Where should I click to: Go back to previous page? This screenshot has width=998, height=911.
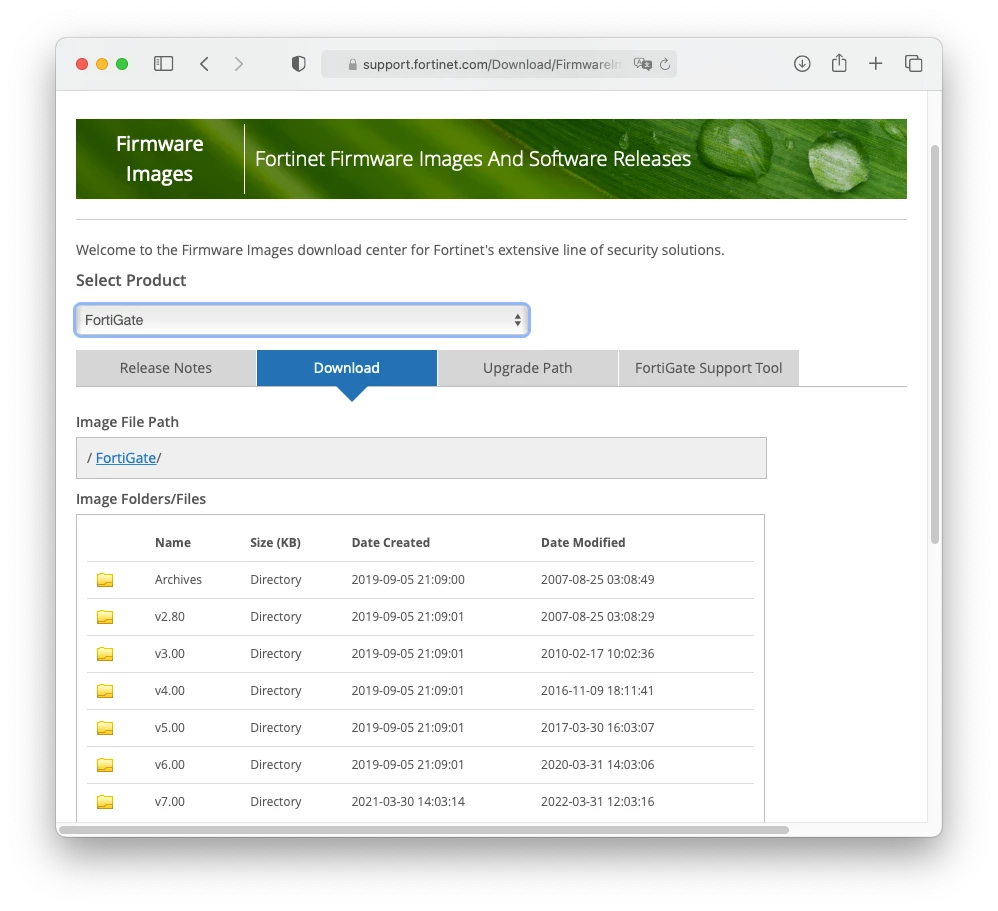204,64
